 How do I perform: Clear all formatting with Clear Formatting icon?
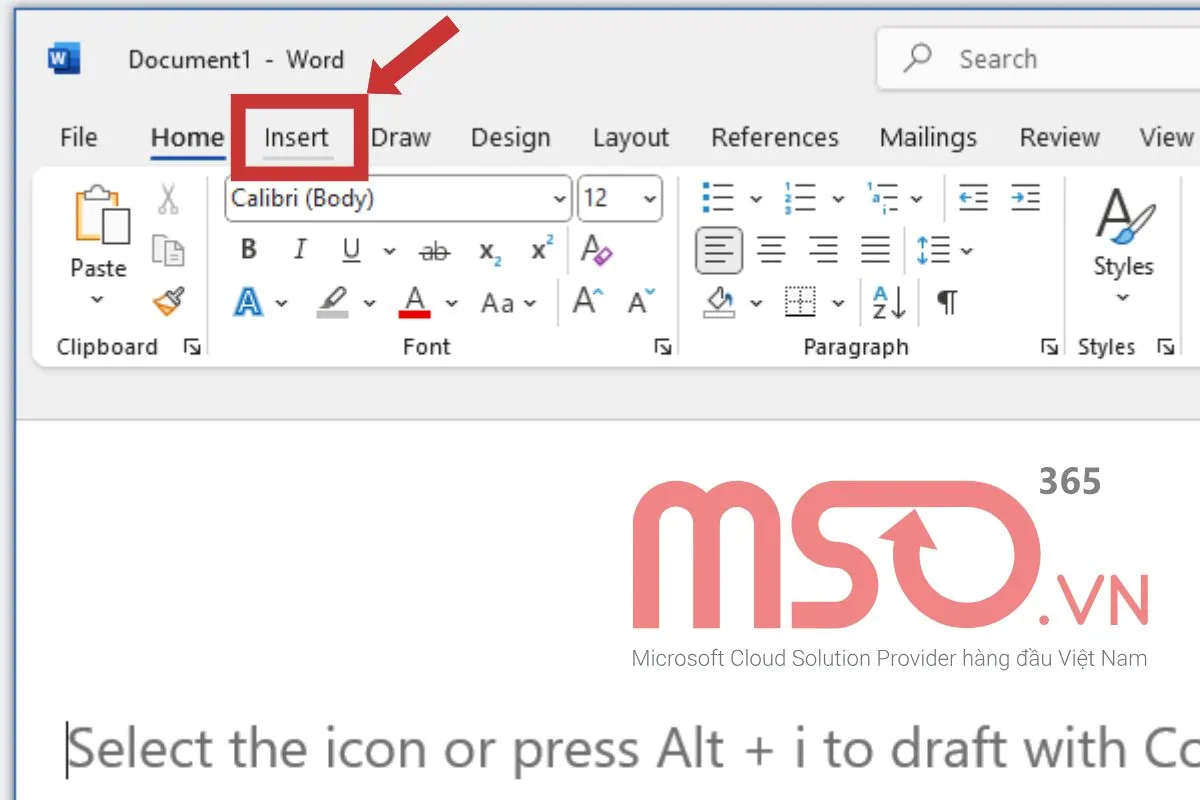[596, 251]
